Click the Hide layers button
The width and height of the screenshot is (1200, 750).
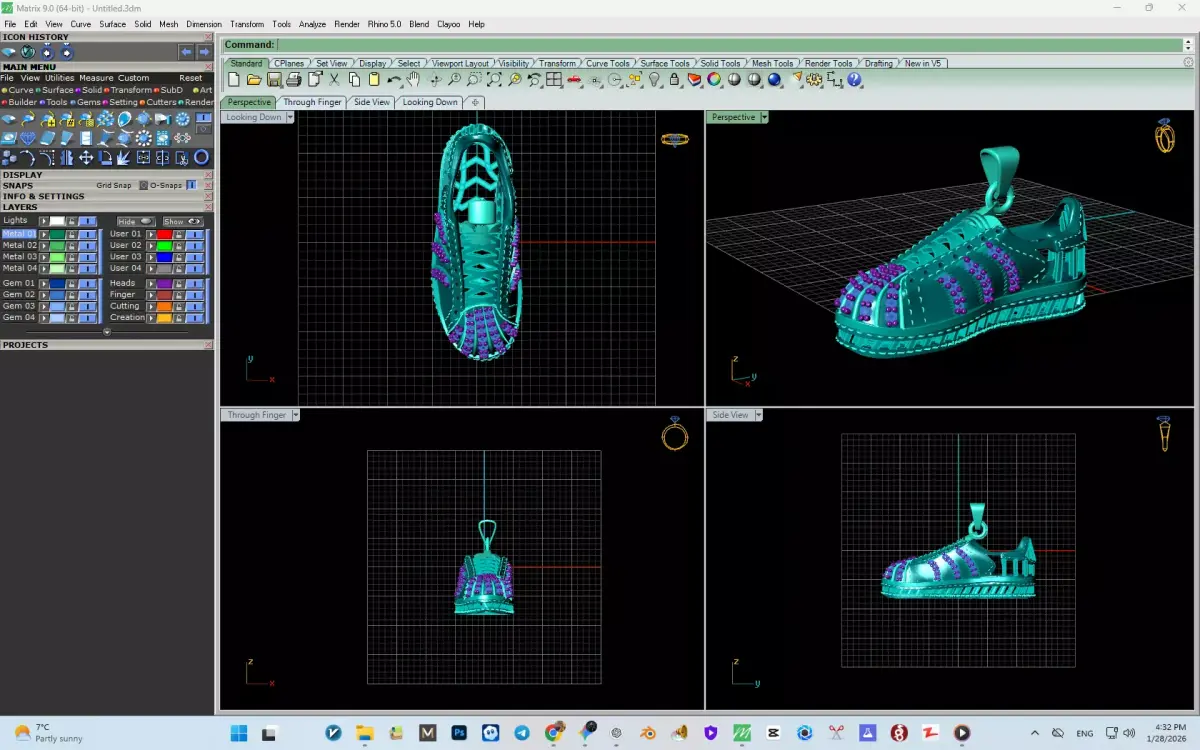136,222
